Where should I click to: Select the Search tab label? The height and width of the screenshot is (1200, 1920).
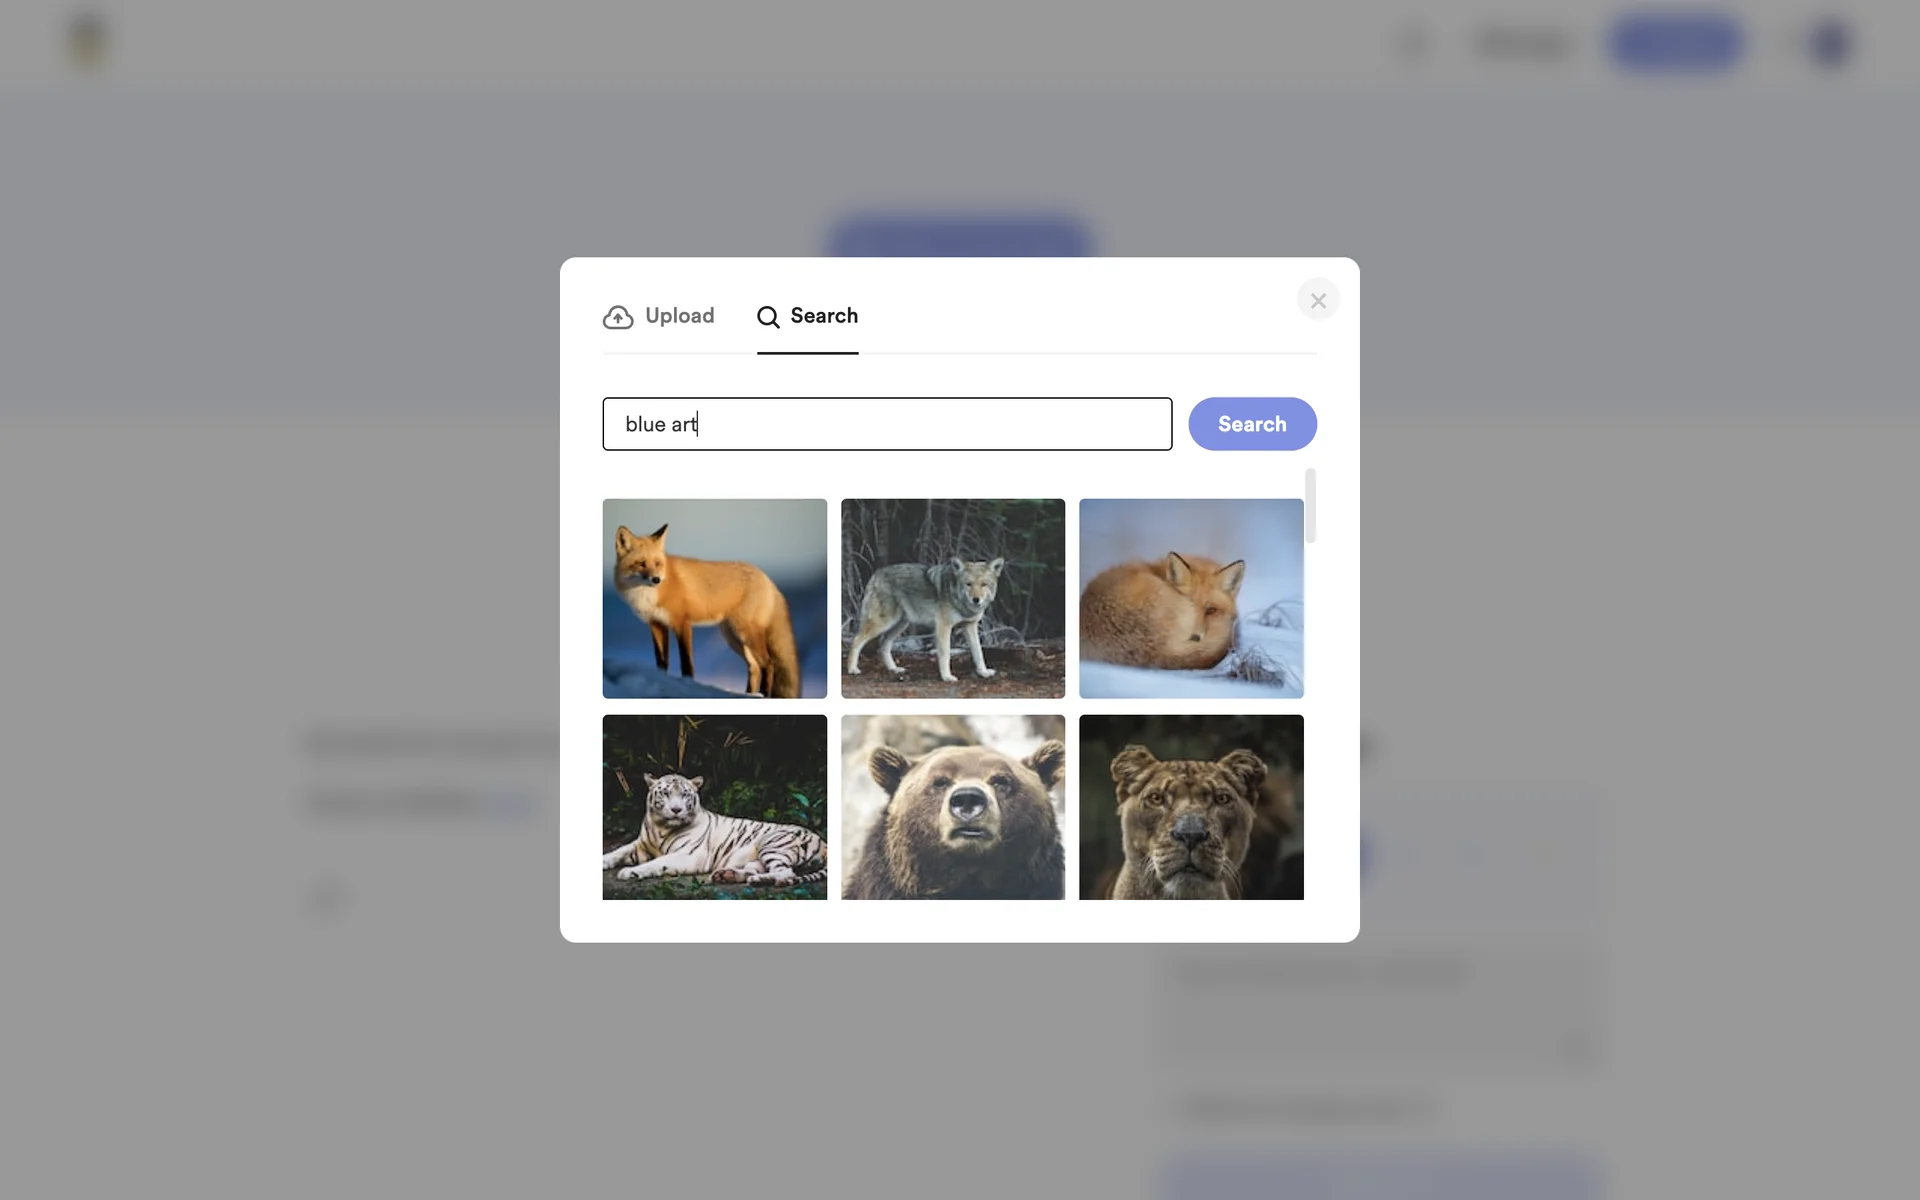point(823,316)
